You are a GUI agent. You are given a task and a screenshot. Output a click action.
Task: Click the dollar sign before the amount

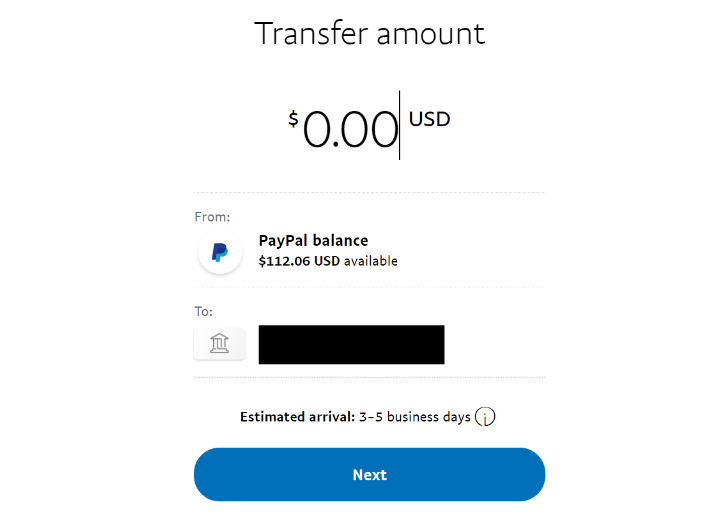point(293,120)
